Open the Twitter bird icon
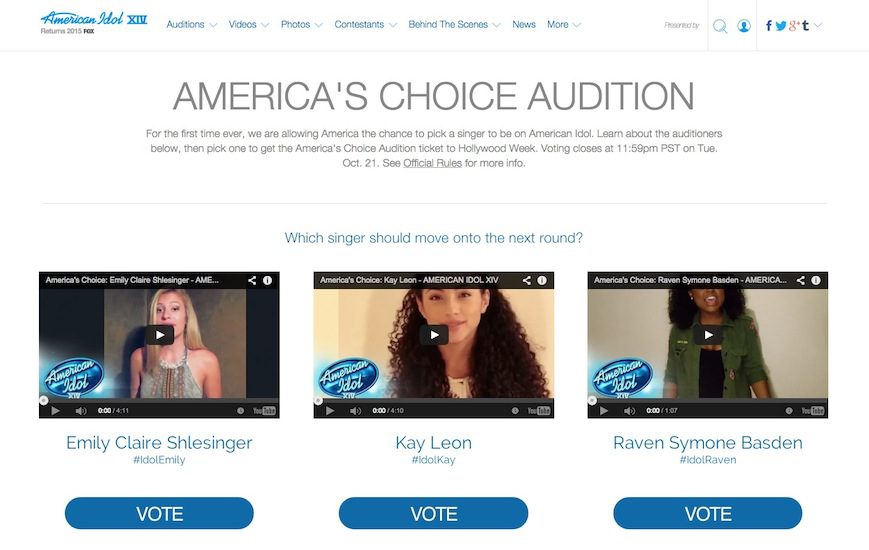 [x=781, y=26]
